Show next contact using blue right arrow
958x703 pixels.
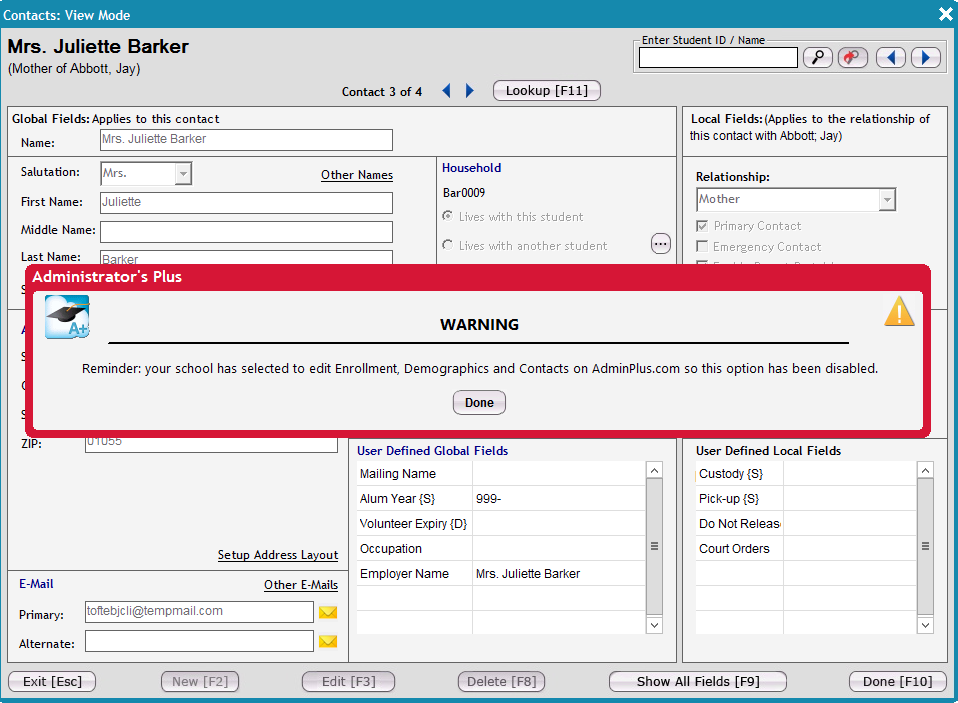click(x=469, y=90)
